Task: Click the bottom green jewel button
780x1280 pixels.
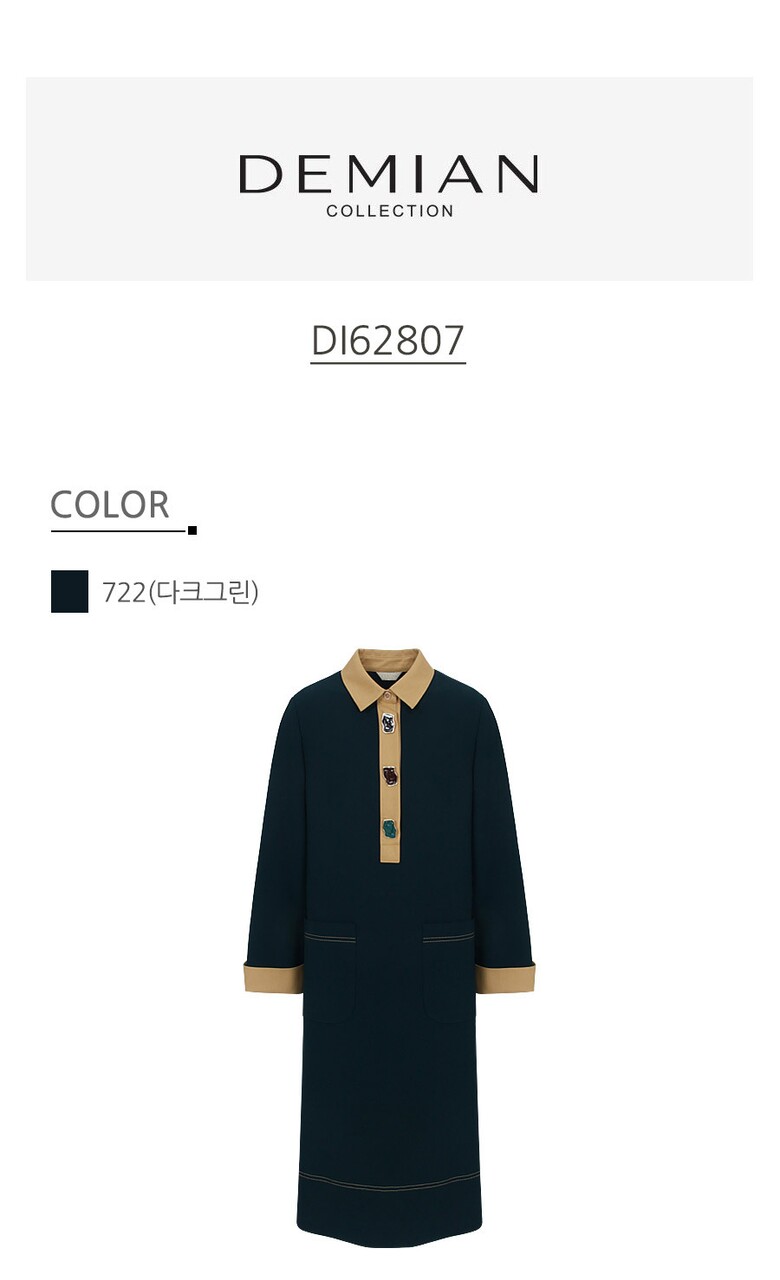Action: pyautogui.click(x=389, y=828)
